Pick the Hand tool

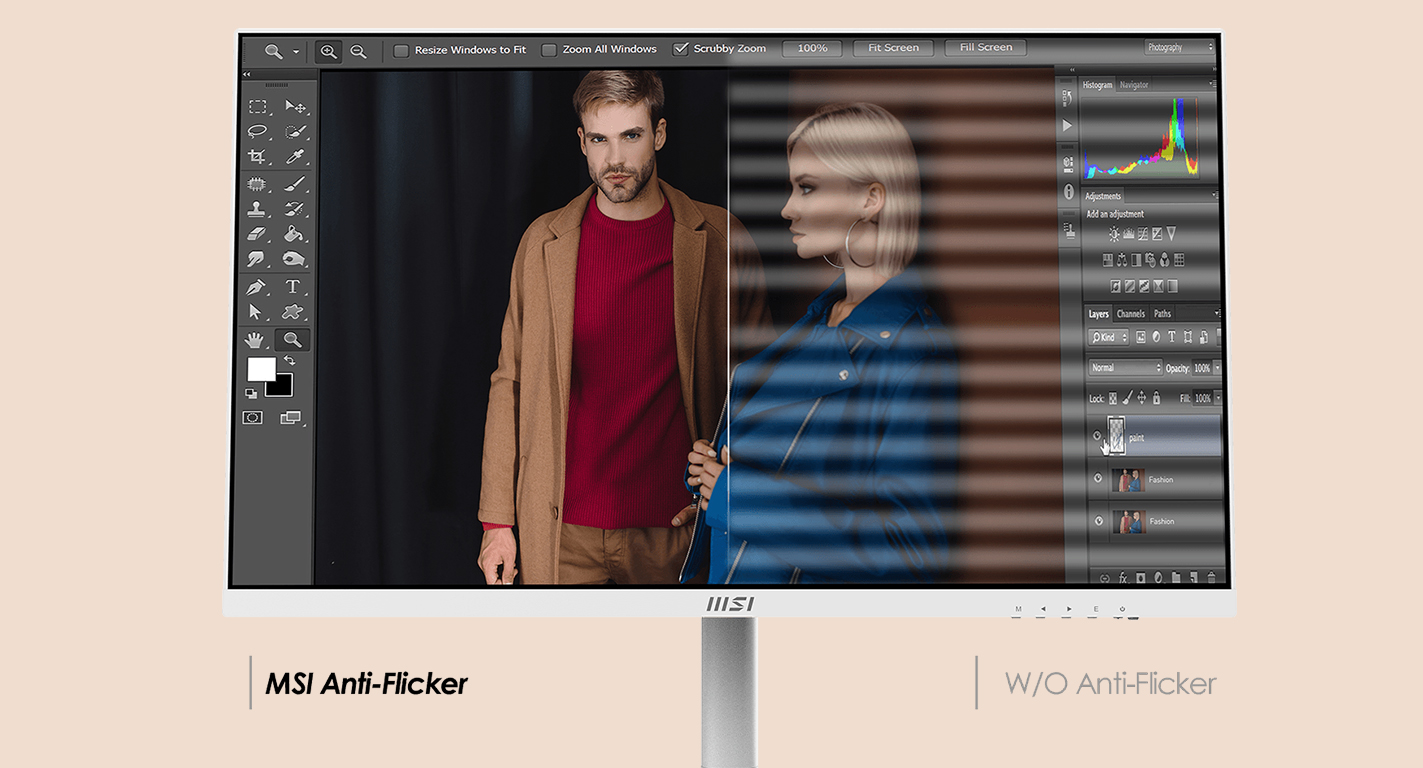tap(258, 340)
